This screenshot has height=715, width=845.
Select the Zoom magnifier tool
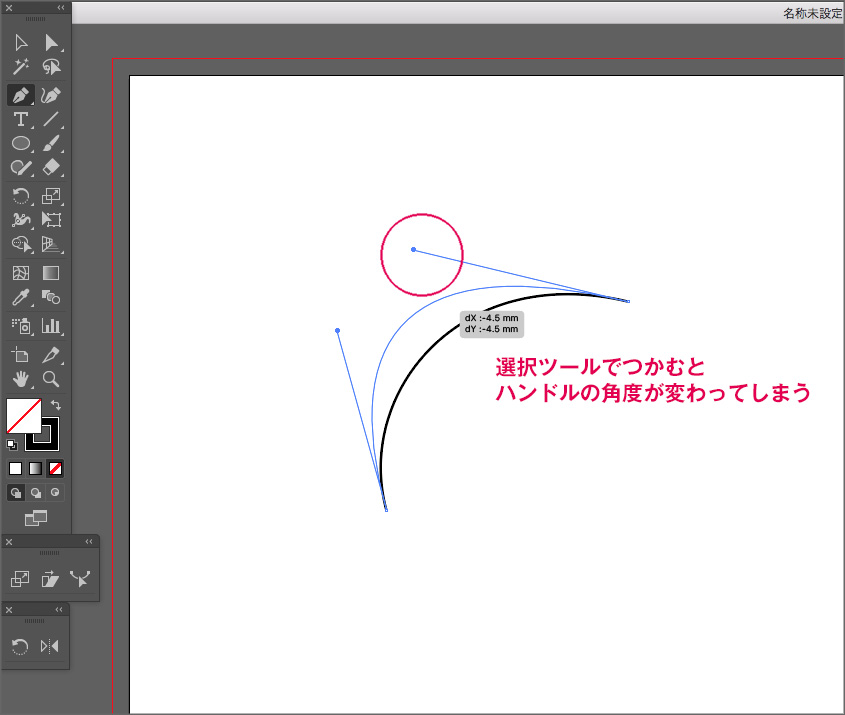[x=51, y=379]
